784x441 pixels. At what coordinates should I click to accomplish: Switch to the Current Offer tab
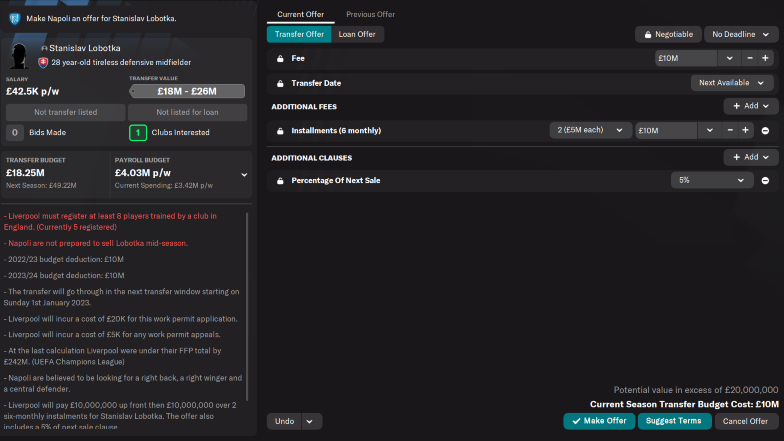(x=300, y=14)
